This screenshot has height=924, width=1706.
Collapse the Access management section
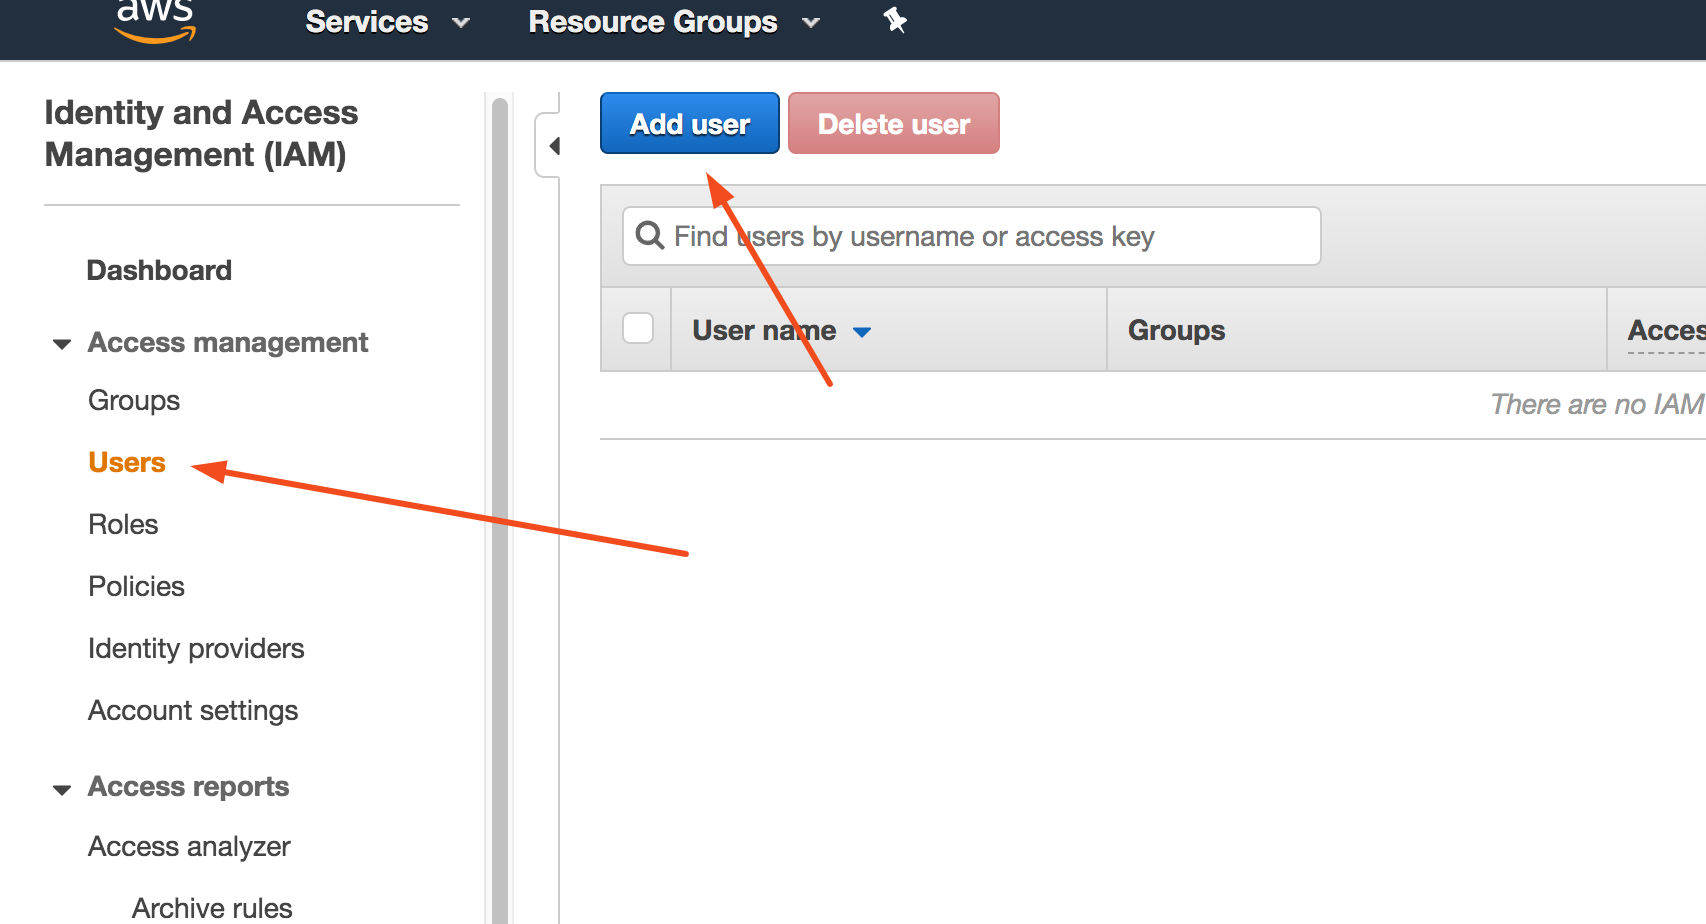click(62, 344)
